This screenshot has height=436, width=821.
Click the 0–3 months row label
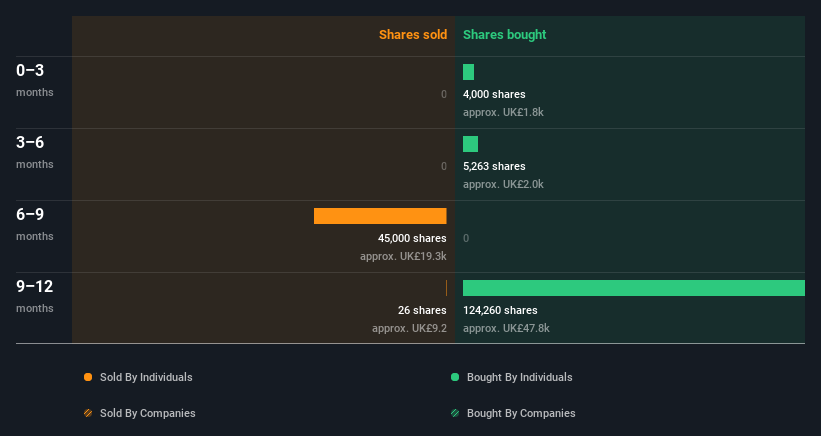pyautogui.click(x=35, y=80)
